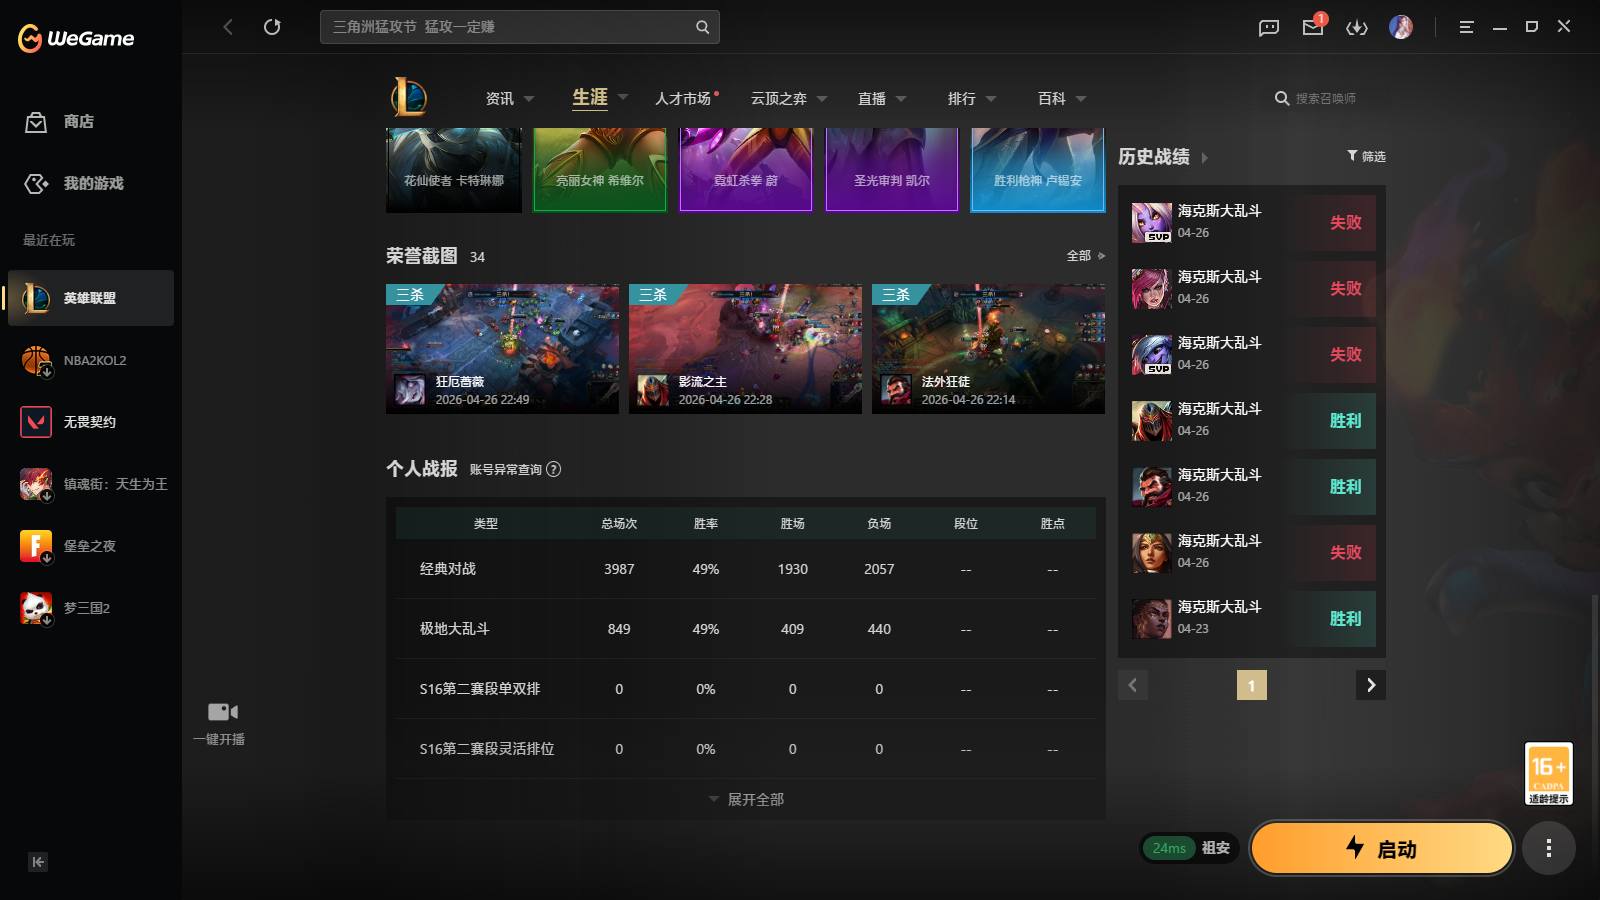Expand the 直播 dropdown menu

[x=901, y=99]
